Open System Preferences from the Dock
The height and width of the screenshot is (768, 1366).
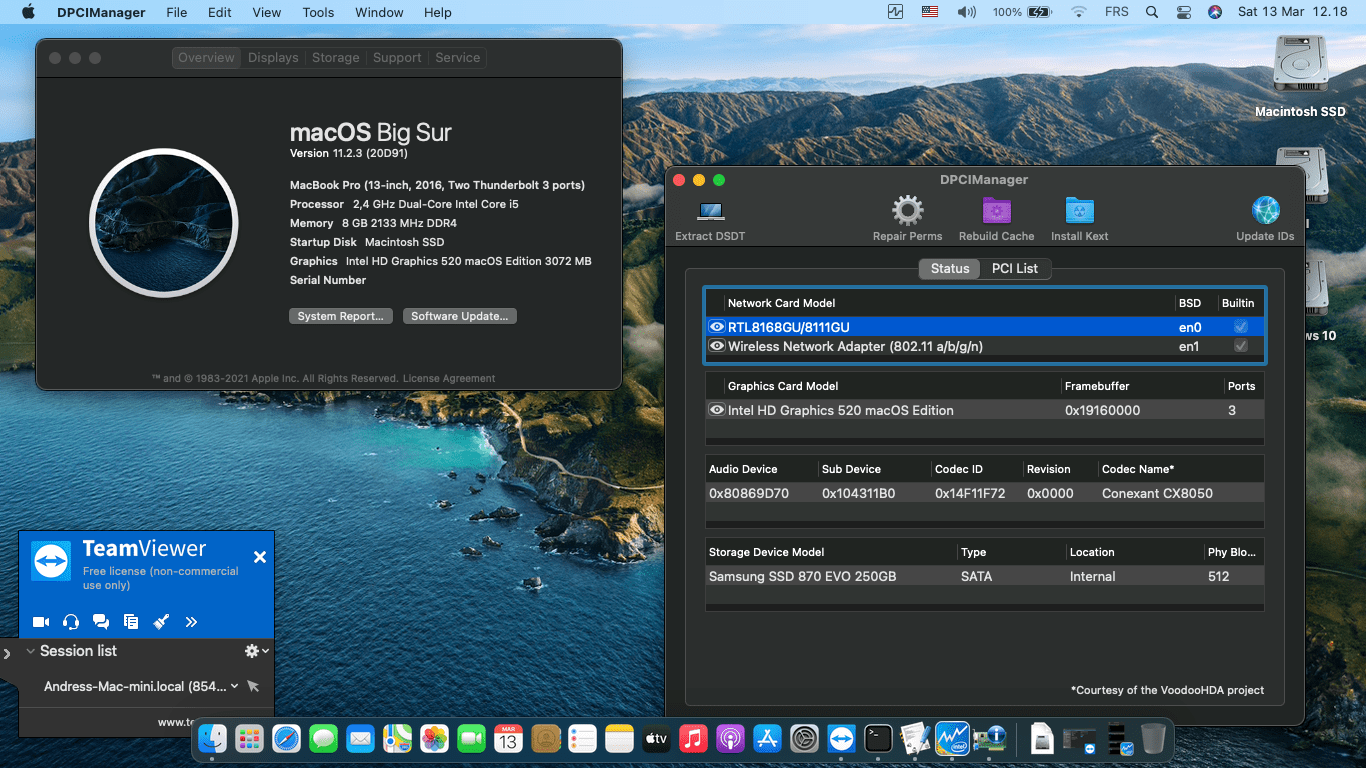[804, 739]
